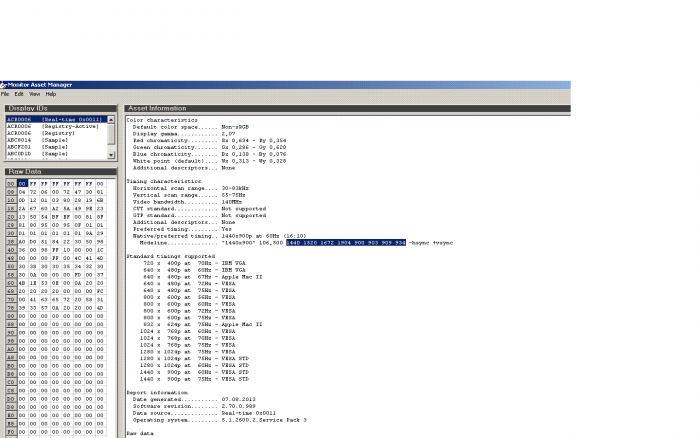Click the Preferred timing Yes line
This screenshot has width=700, height=438.
182,229
